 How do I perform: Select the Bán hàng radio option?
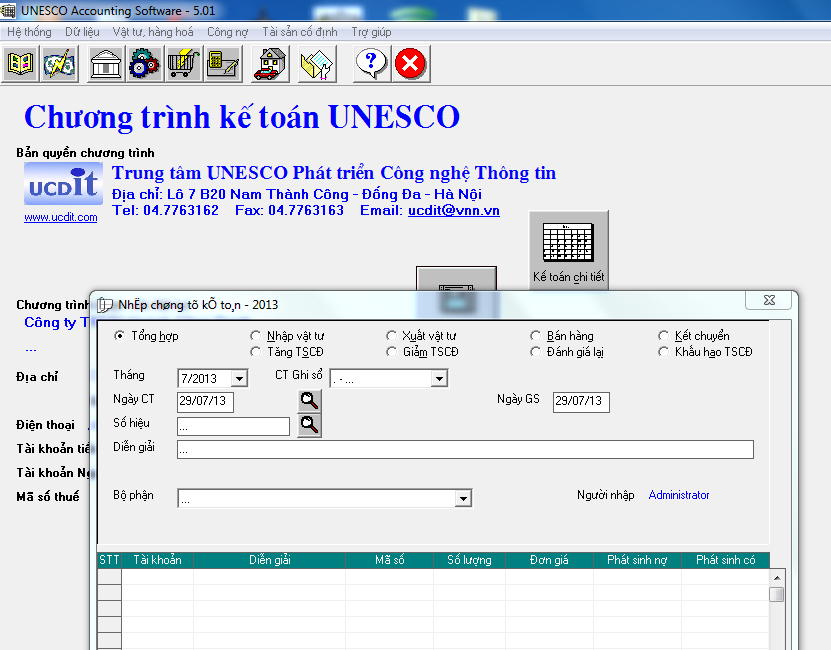coord(536,336)
